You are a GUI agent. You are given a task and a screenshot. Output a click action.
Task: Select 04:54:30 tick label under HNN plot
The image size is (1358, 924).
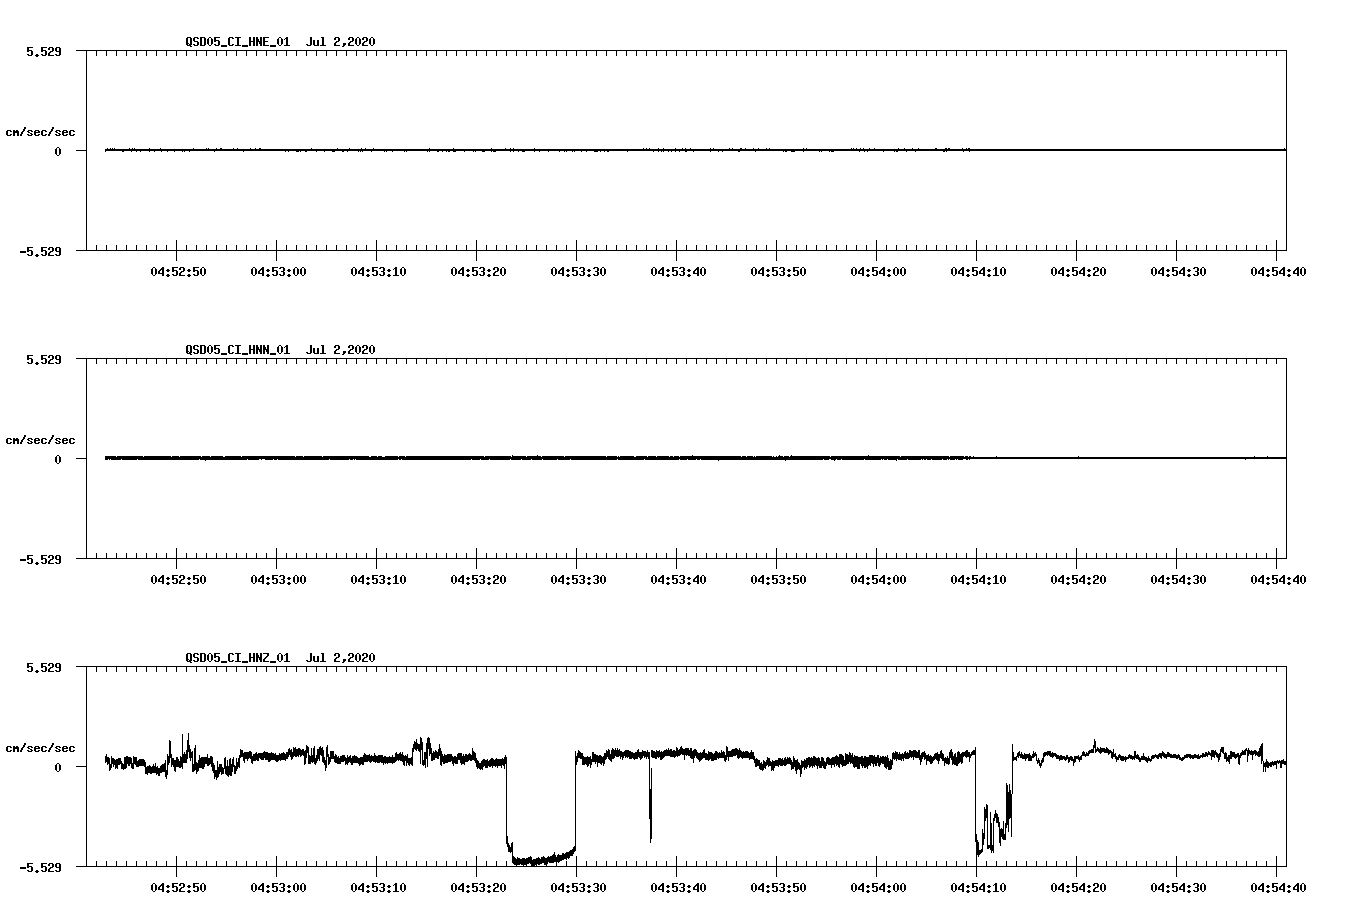[x=1178, y=579]
